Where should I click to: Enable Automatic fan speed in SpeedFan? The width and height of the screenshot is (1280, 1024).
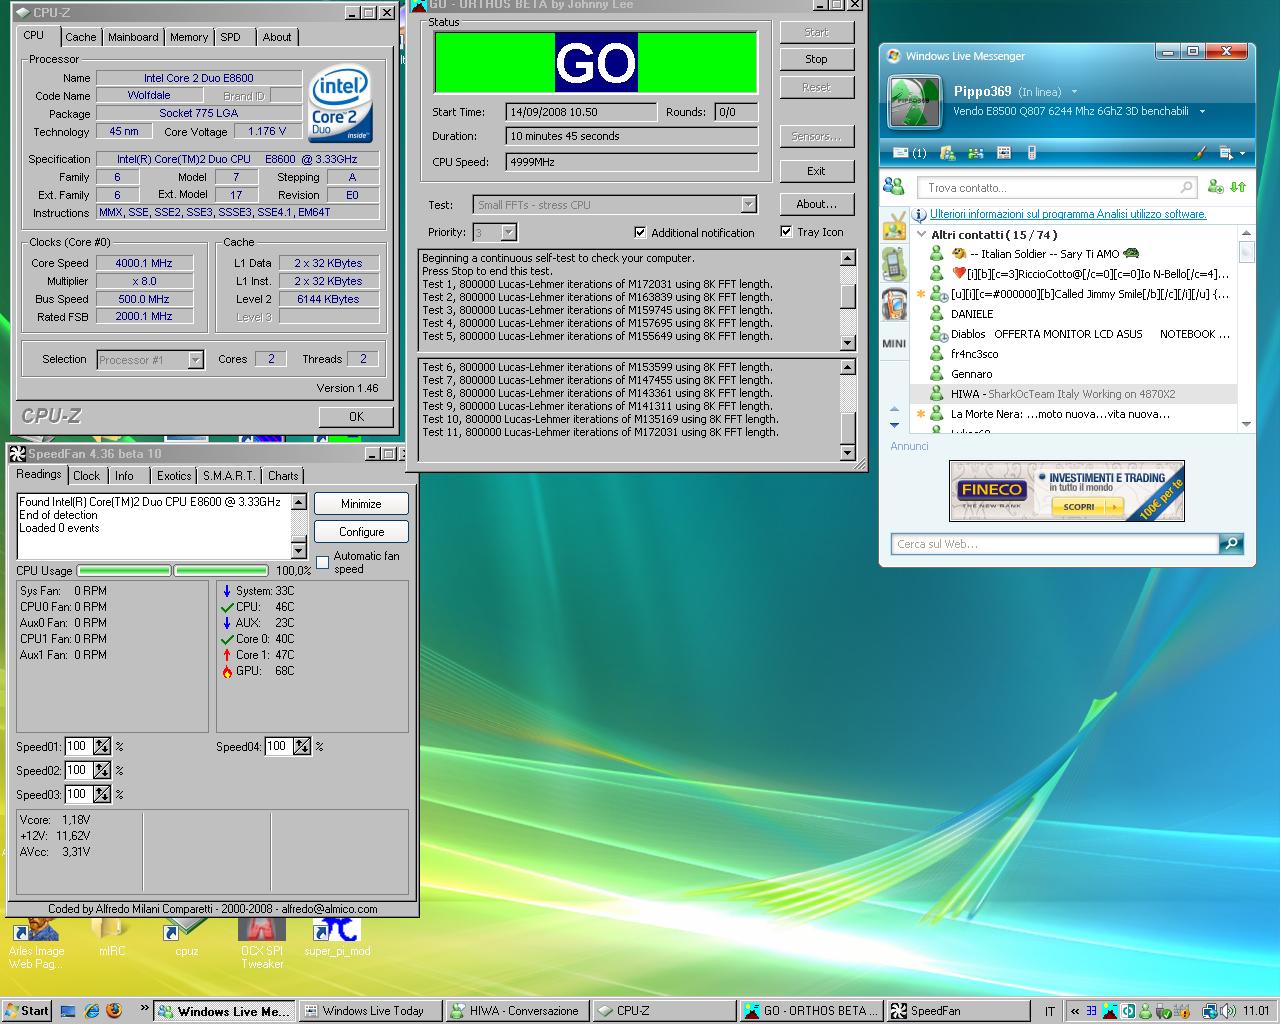[x=322, y=562]
